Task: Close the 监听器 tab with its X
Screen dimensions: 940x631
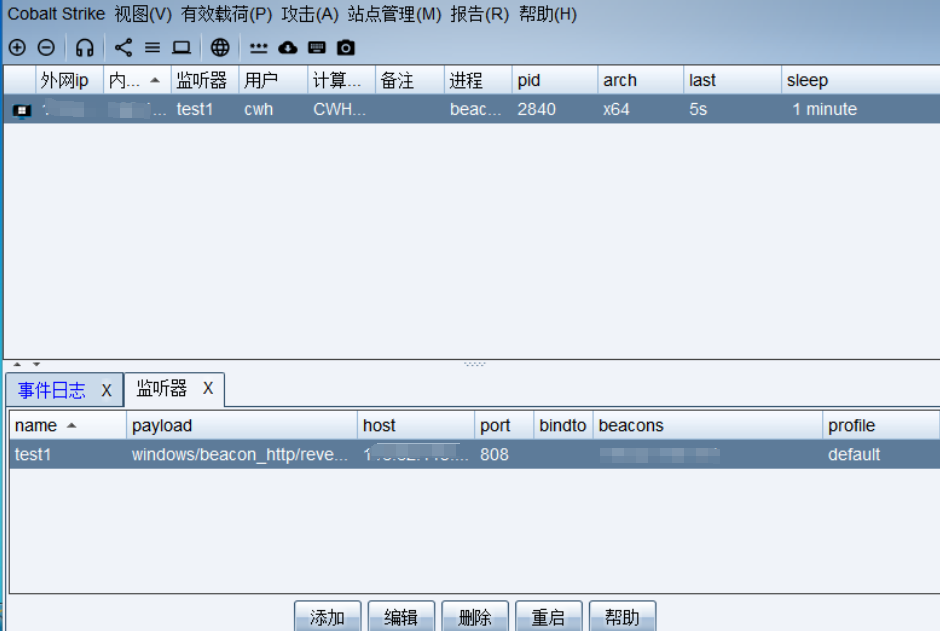Action: click(x=208, y=388)
